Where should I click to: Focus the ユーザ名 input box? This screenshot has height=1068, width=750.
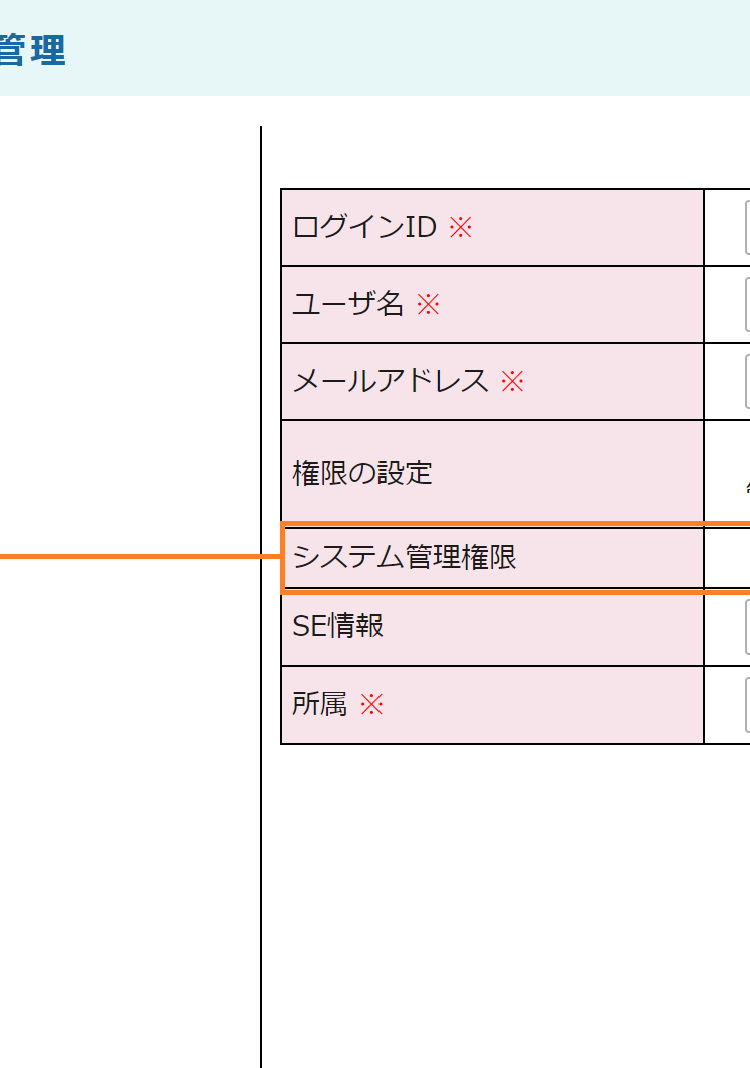pyautogui.click(x=747, y=304)
